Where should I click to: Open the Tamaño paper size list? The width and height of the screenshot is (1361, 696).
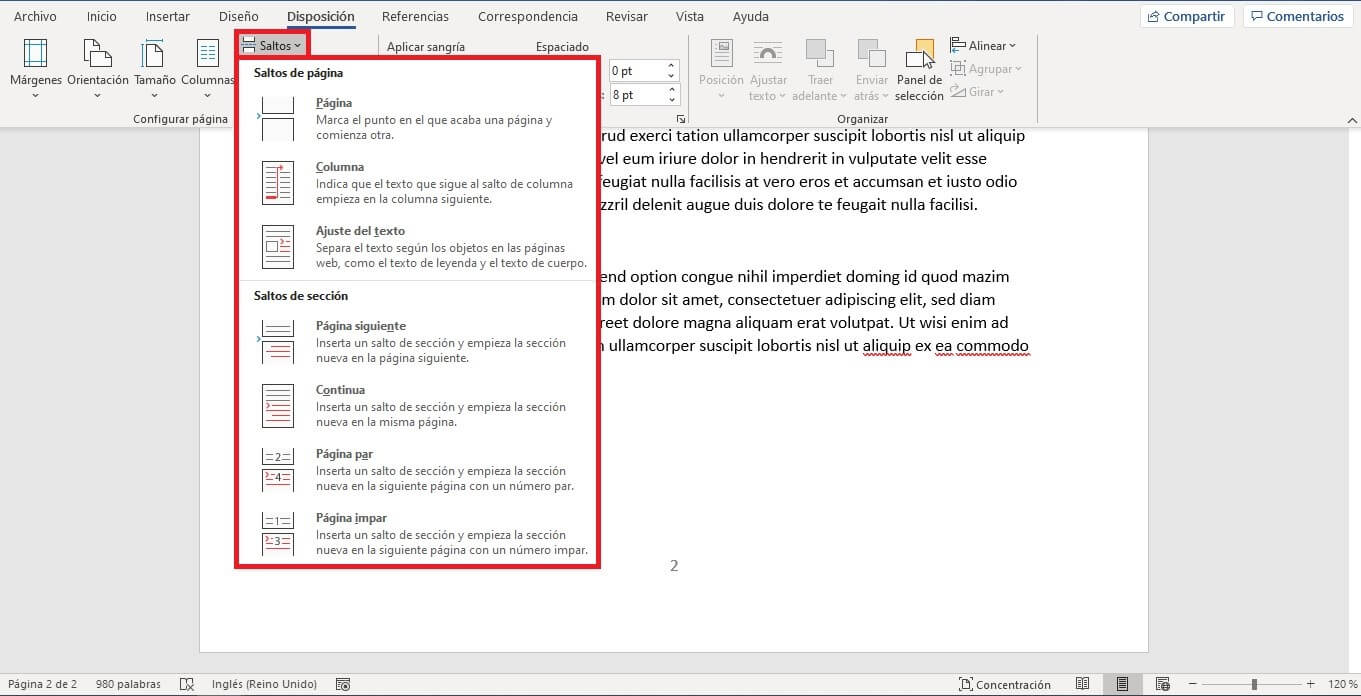click(154, 68)
